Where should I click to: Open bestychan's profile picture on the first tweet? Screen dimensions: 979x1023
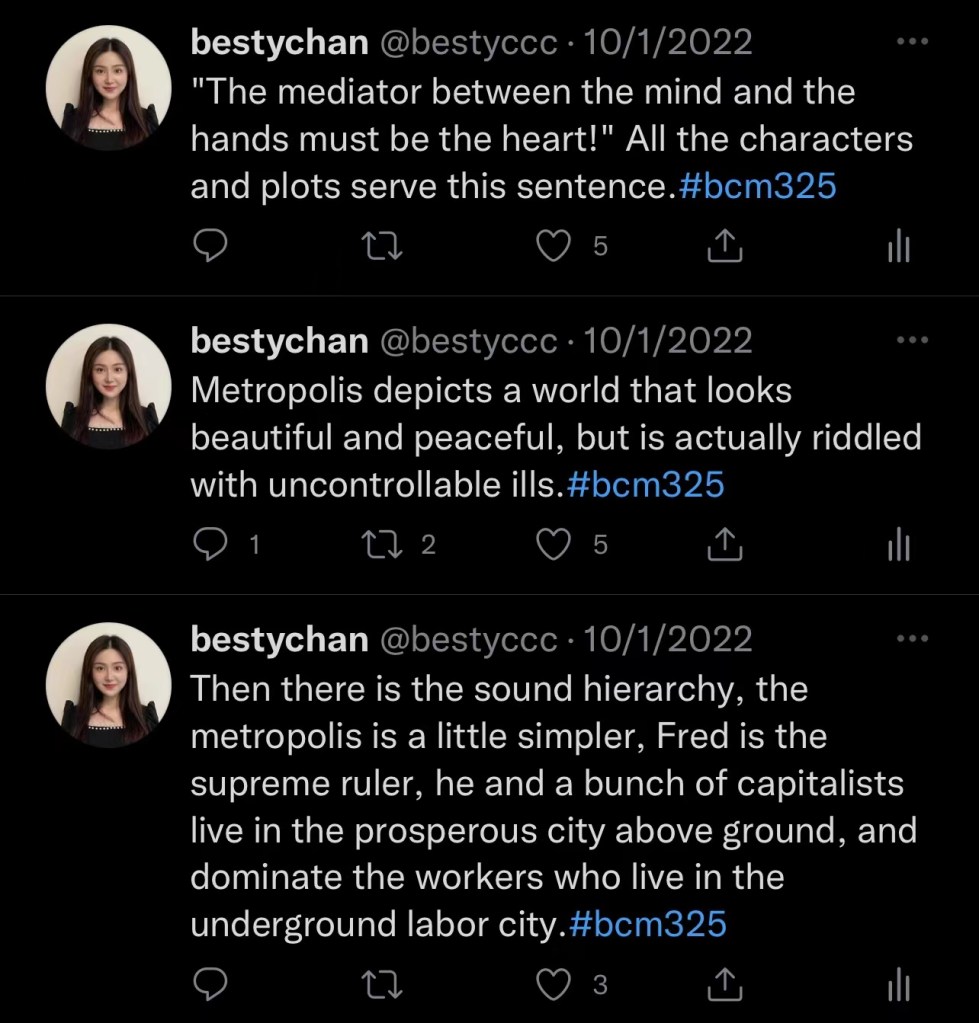pyautogui.click(x=109, y=88)
